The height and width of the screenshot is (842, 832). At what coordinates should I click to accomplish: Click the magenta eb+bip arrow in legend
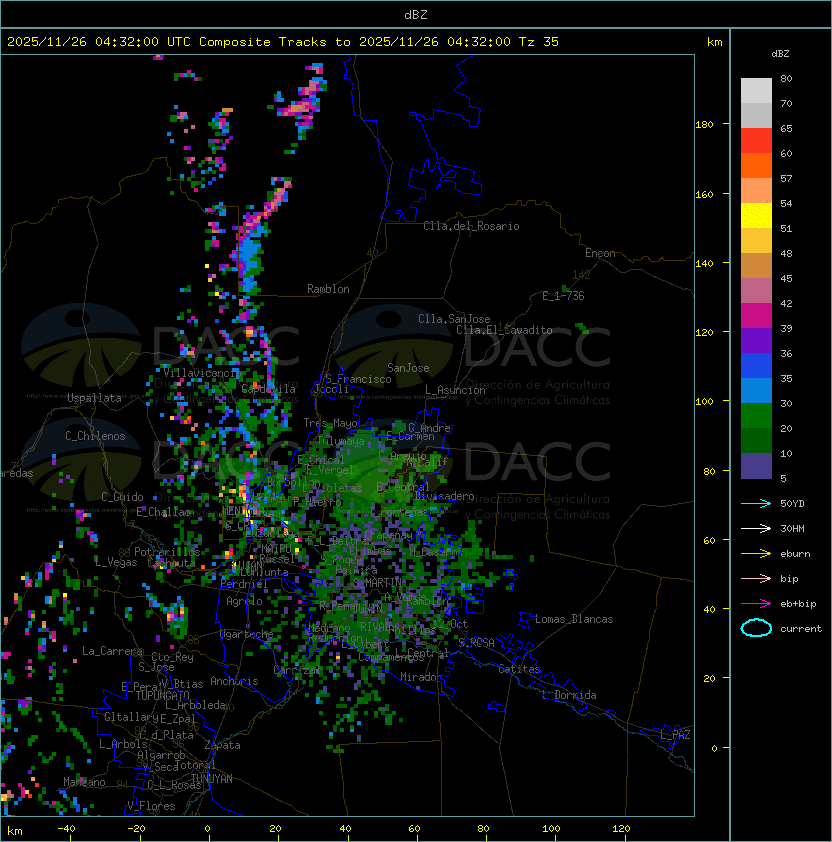[x=756, y=604]
